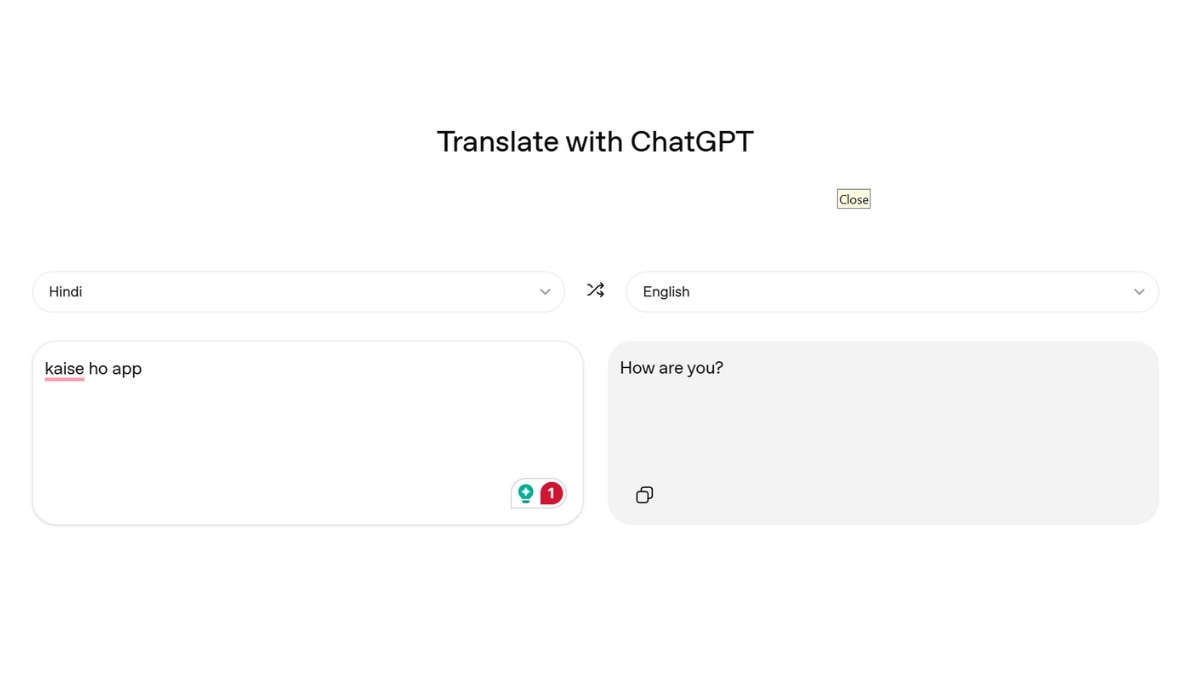
Task: Open Grammarly suggestions via the green lightbulb icon
Action: [526, 492]
